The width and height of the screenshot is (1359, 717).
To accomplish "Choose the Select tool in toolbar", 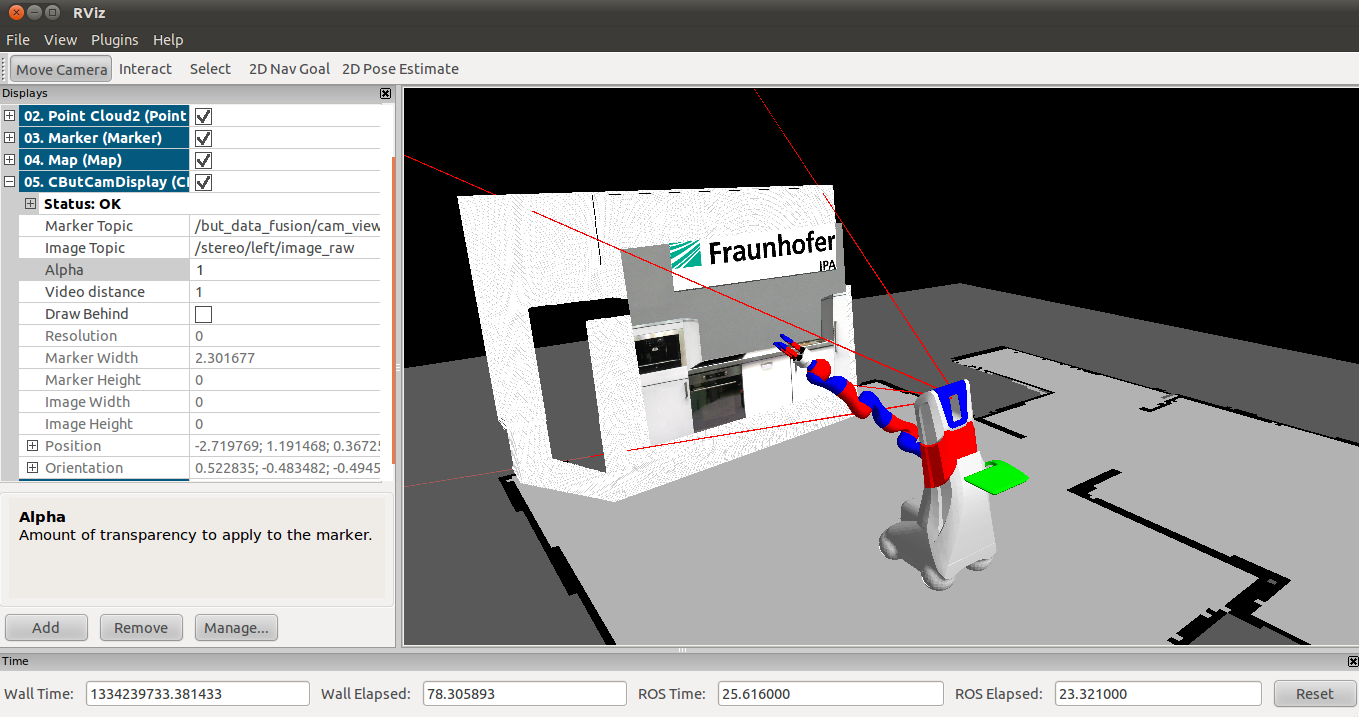I will coord(210,69).
